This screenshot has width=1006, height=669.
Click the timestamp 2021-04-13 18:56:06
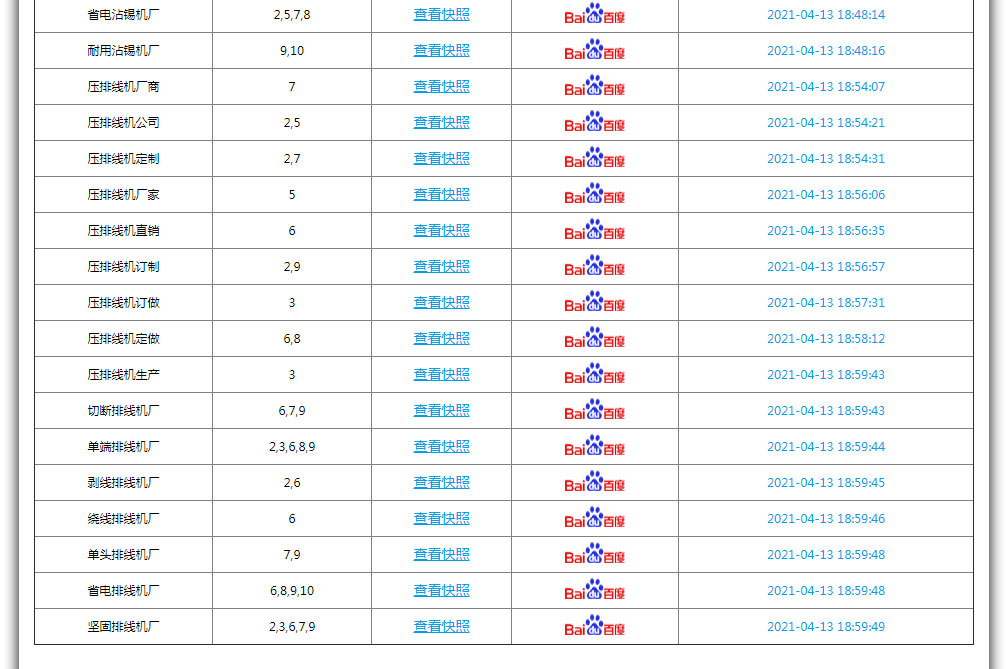coord(826,194)
